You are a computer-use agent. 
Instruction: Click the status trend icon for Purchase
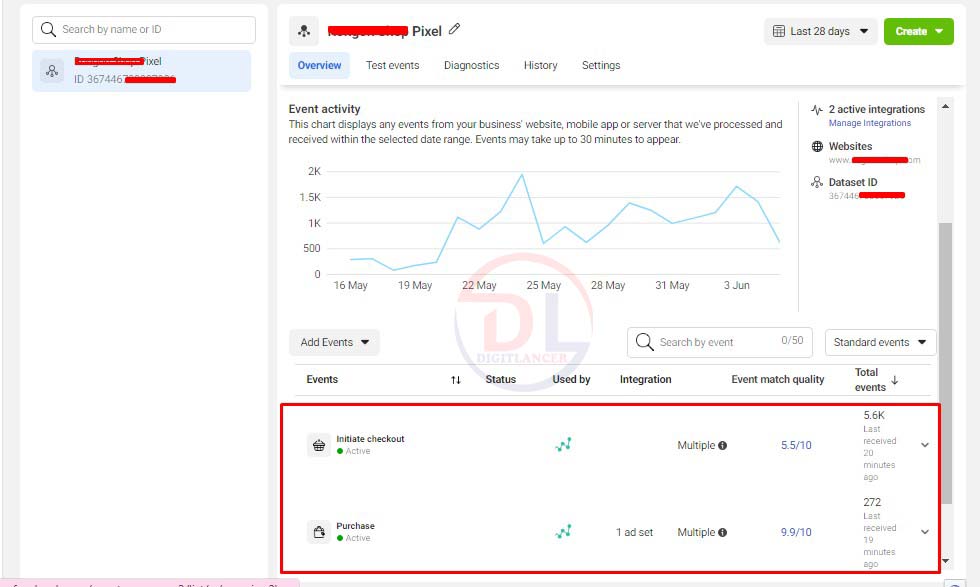563,532
